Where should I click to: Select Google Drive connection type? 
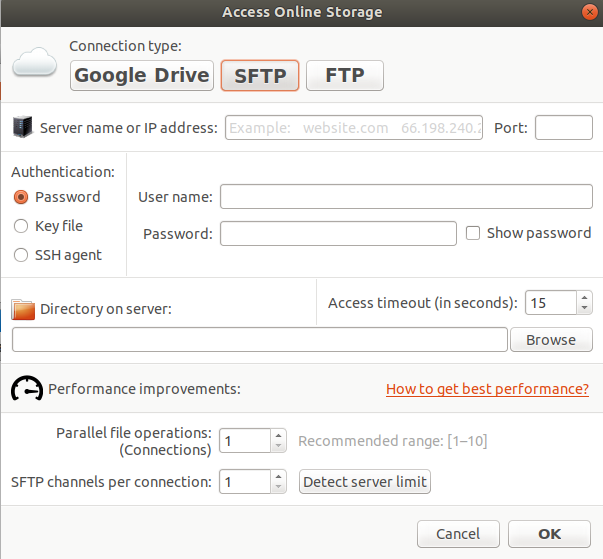(x=142, y=75)
